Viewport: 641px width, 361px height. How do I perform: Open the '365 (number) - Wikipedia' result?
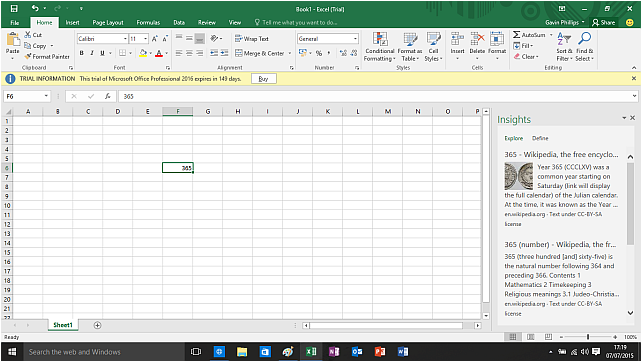click(x=560, y=244)
